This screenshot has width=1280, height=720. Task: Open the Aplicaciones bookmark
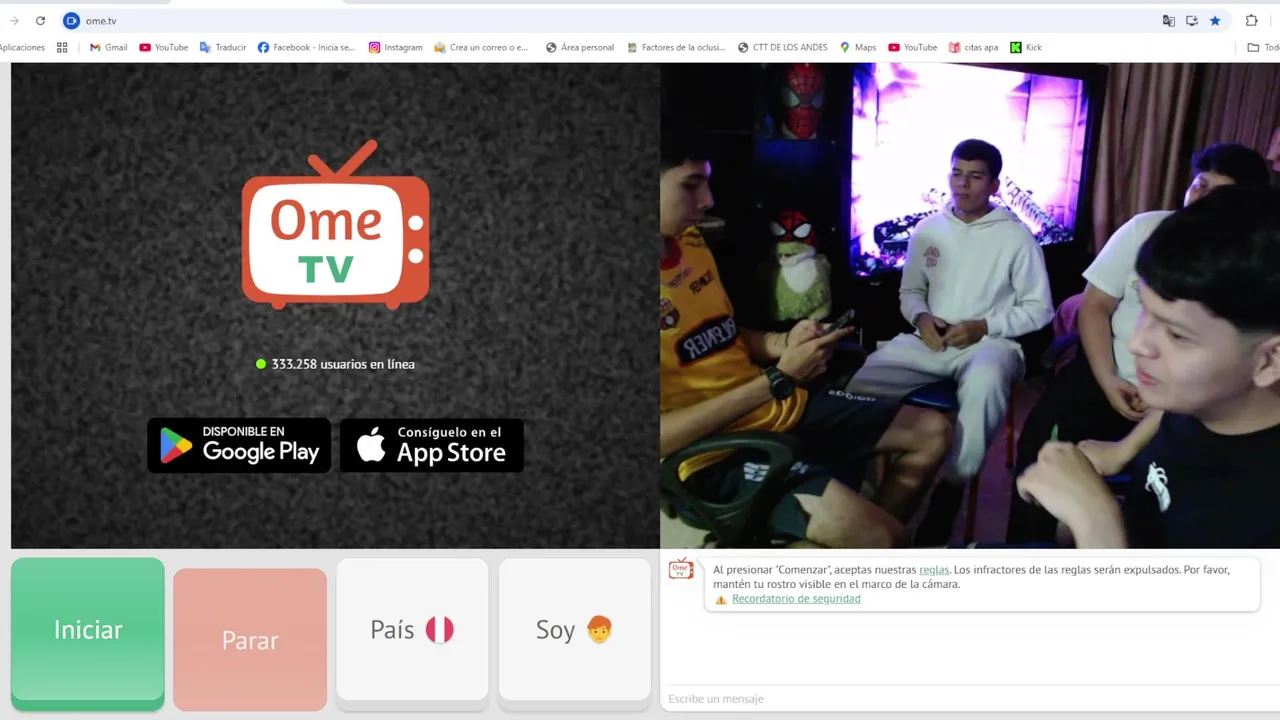[x=22, y=47]
